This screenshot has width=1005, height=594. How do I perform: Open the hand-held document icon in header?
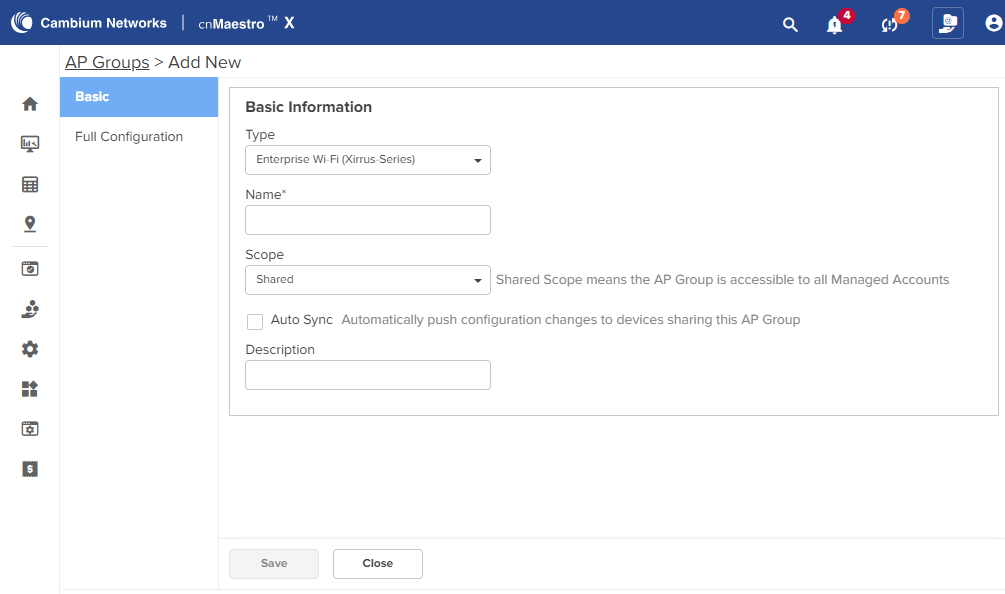coord(947,23)
